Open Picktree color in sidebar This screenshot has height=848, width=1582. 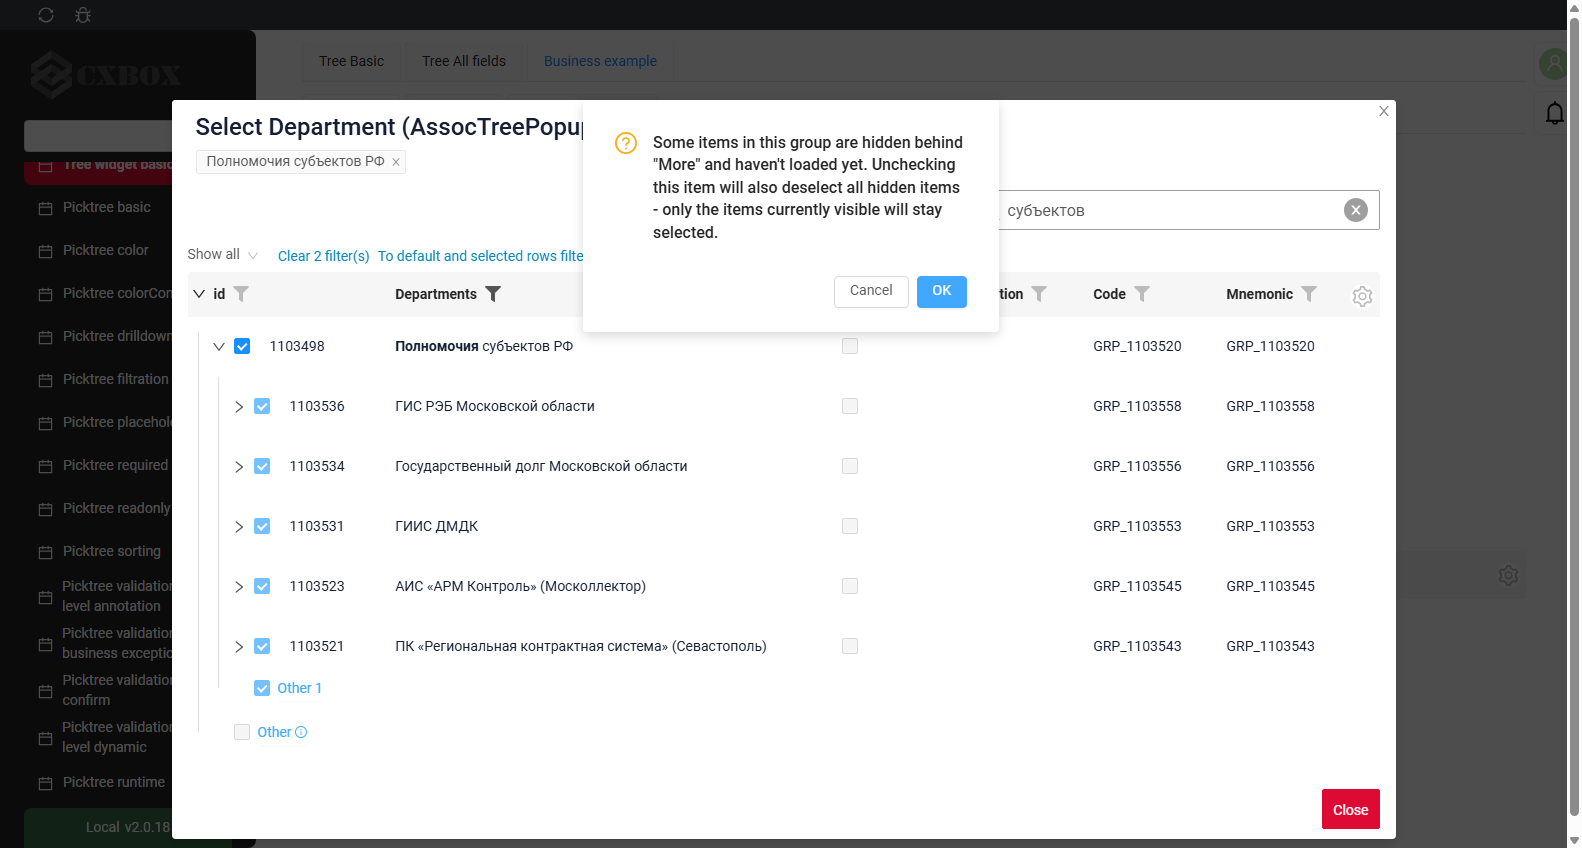point(106,250)
